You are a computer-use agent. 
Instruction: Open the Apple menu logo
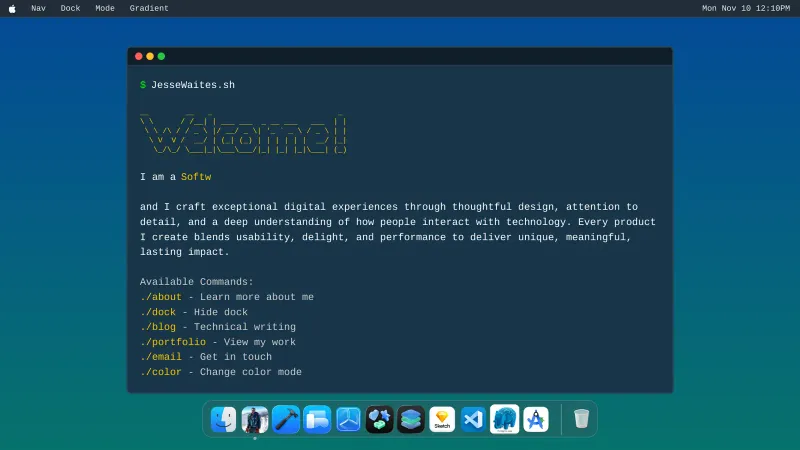[12, 8]
